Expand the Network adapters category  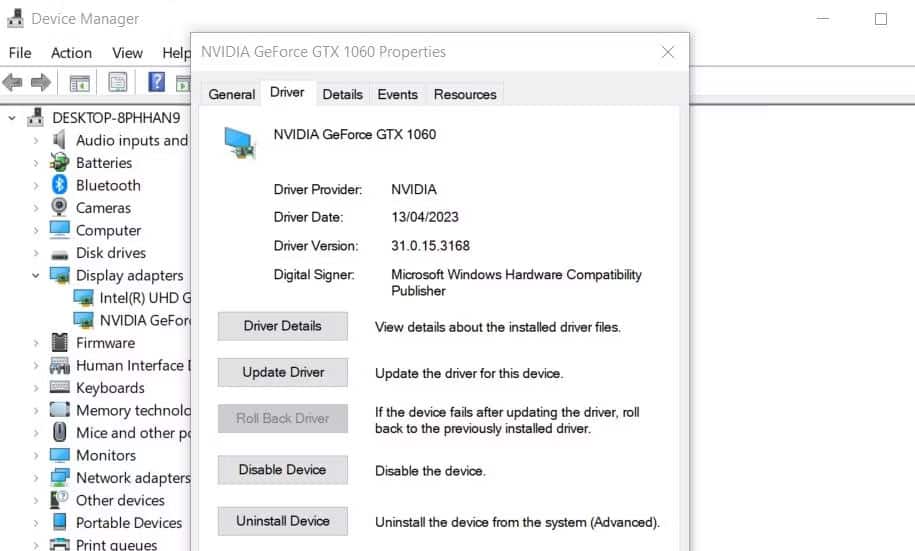(x=36, y=478)
